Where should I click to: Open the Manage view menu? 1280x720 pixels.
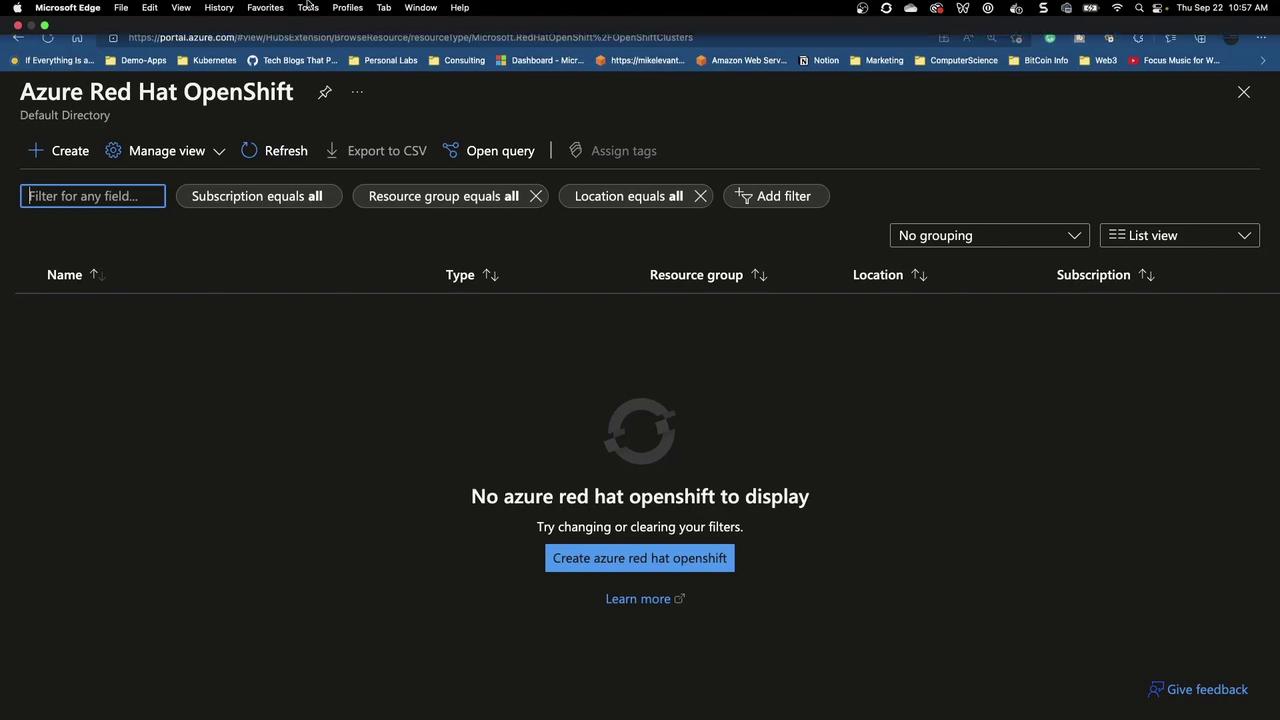pos(165,150)
